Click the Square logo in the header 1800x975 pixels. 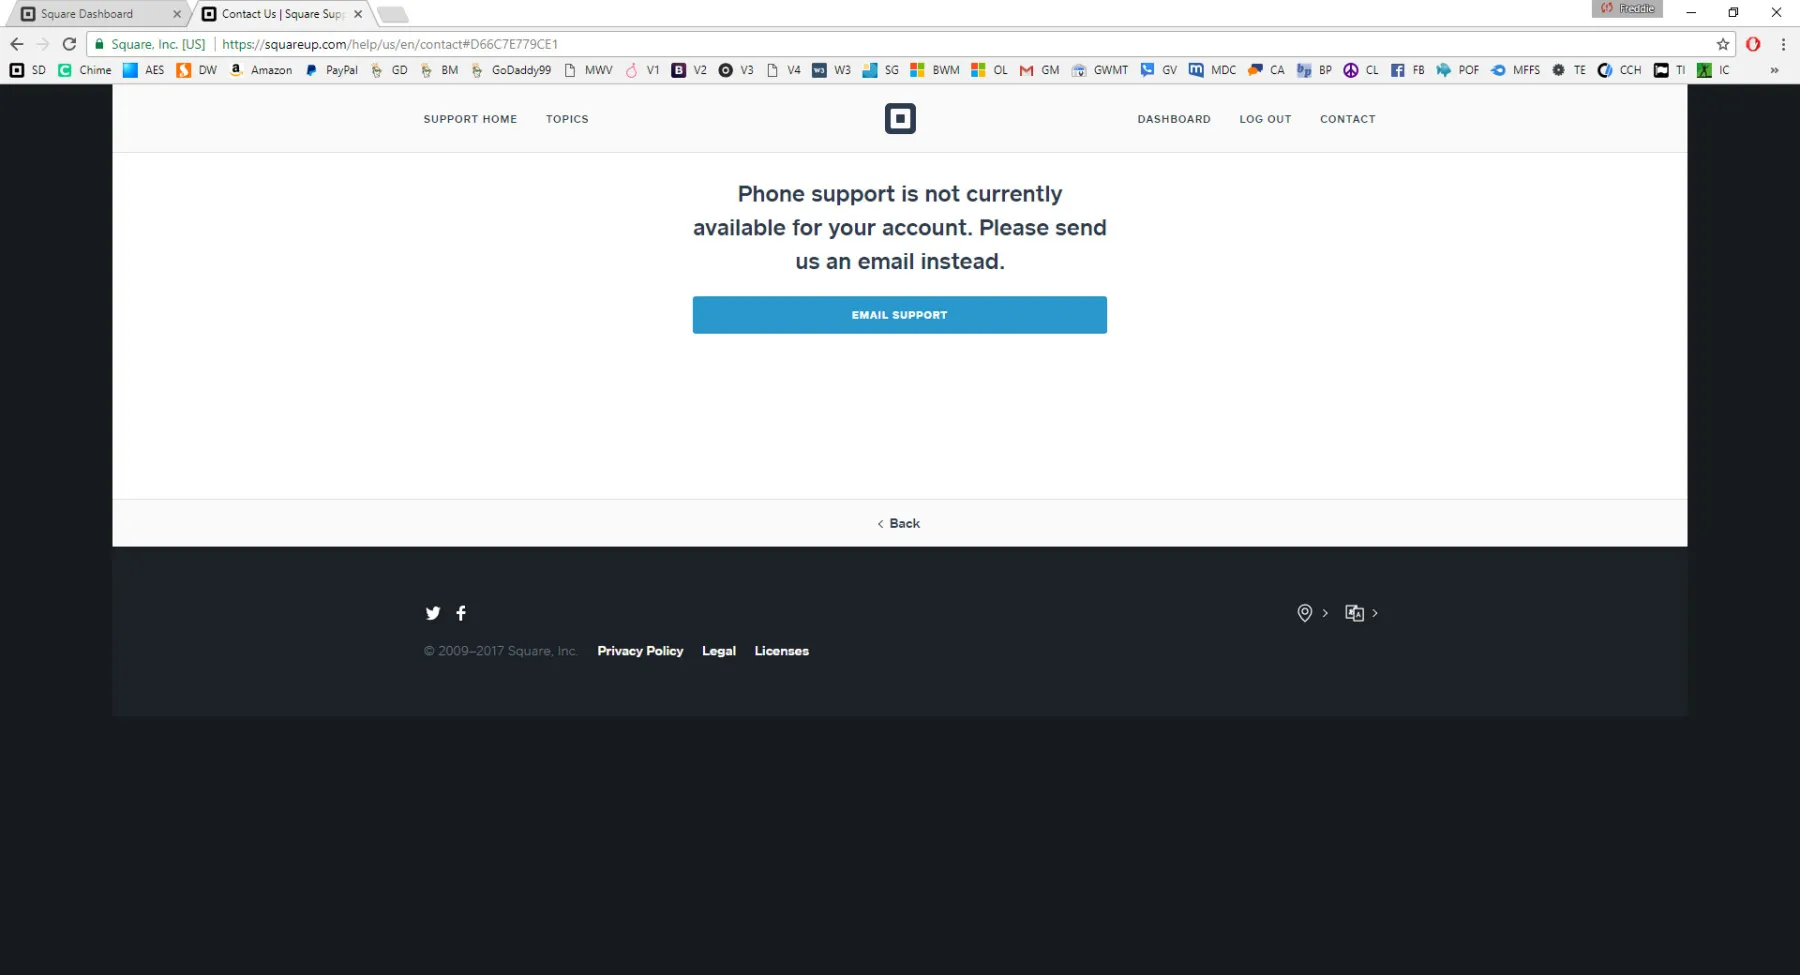click(900, 119)
